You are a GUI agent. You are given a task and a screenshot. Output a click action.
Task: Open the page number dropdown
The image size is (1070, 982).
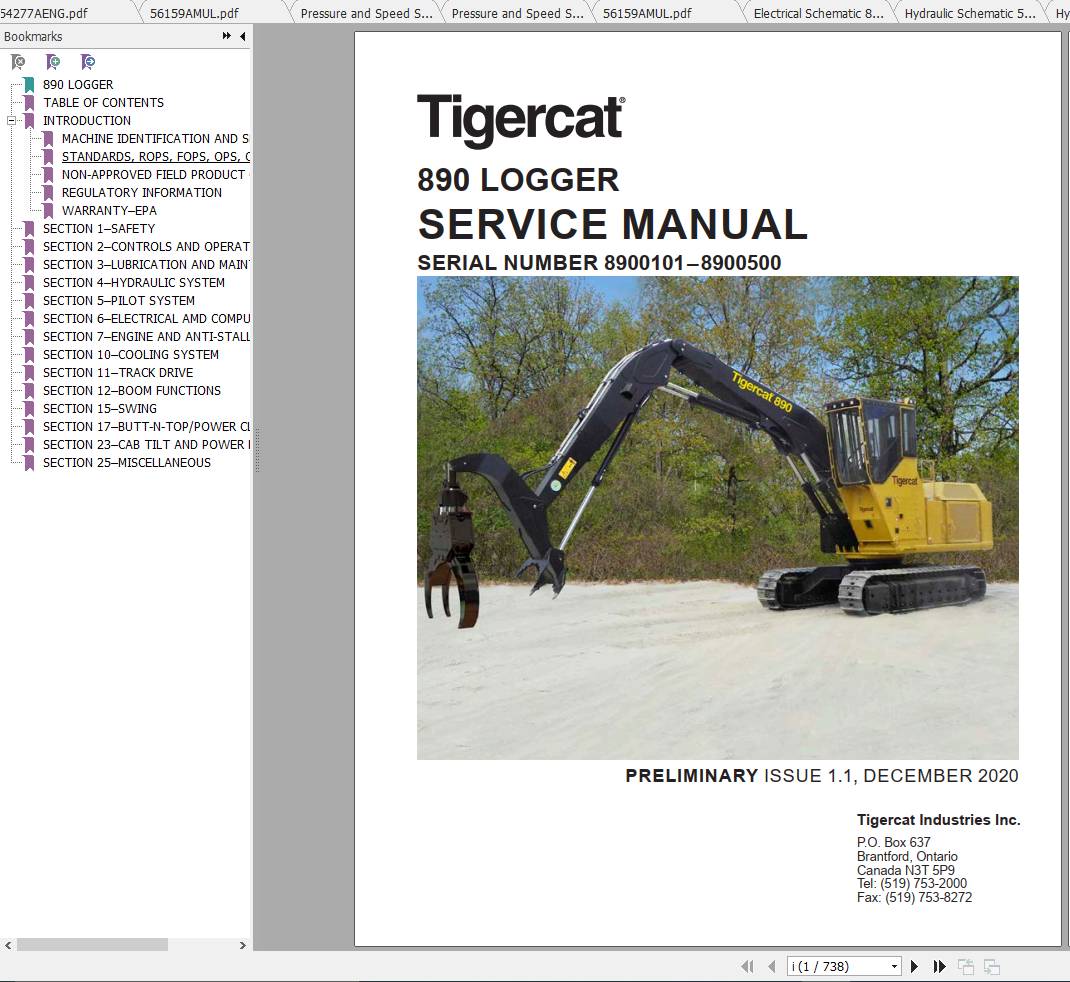coord(893,965)
